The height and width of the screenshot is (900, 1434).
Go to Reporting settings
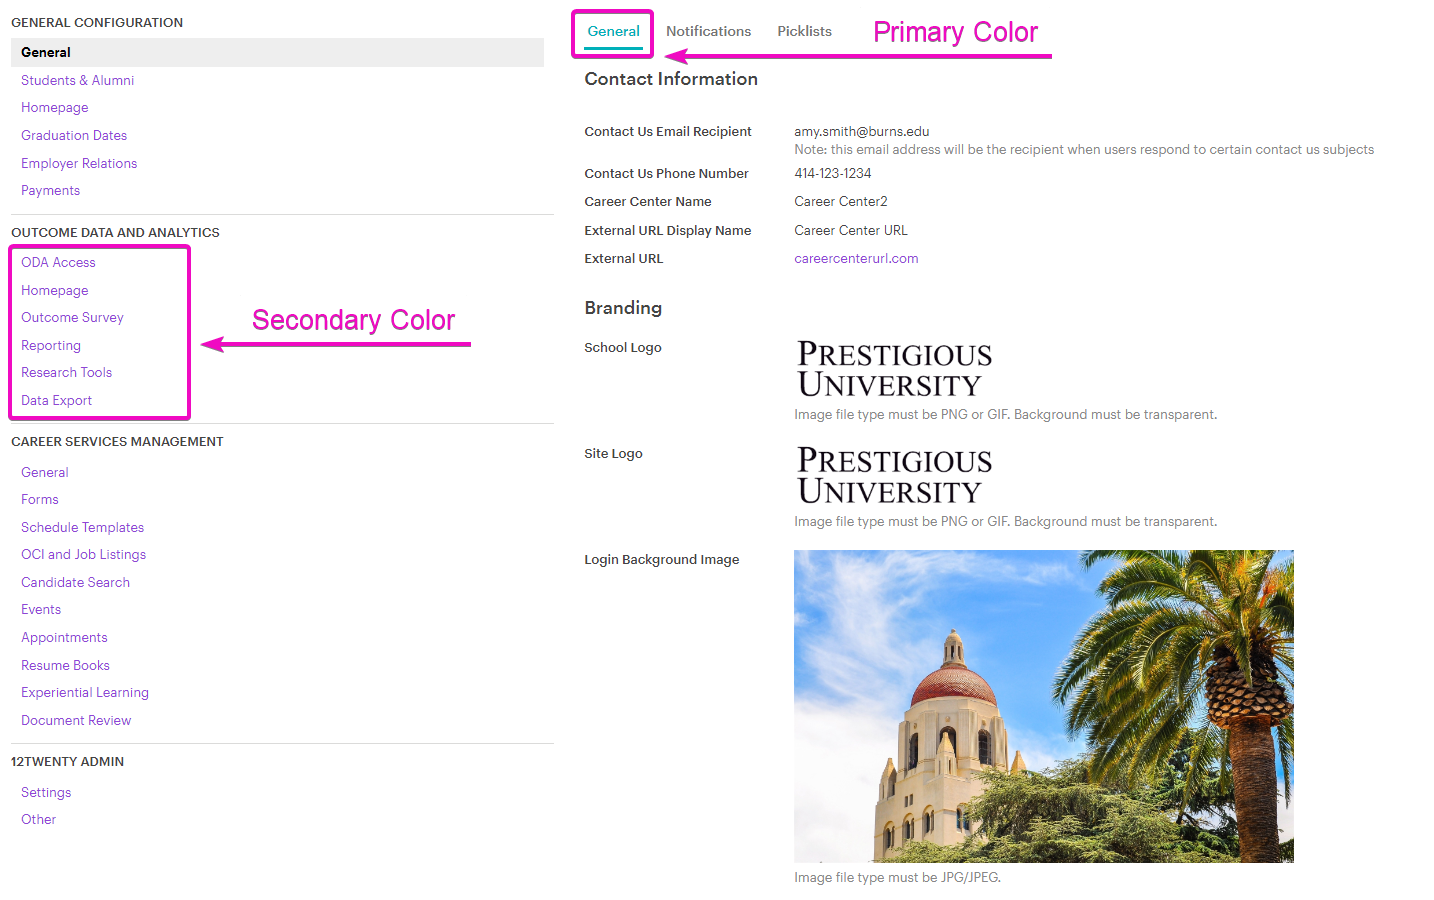[x=51, y=345]
